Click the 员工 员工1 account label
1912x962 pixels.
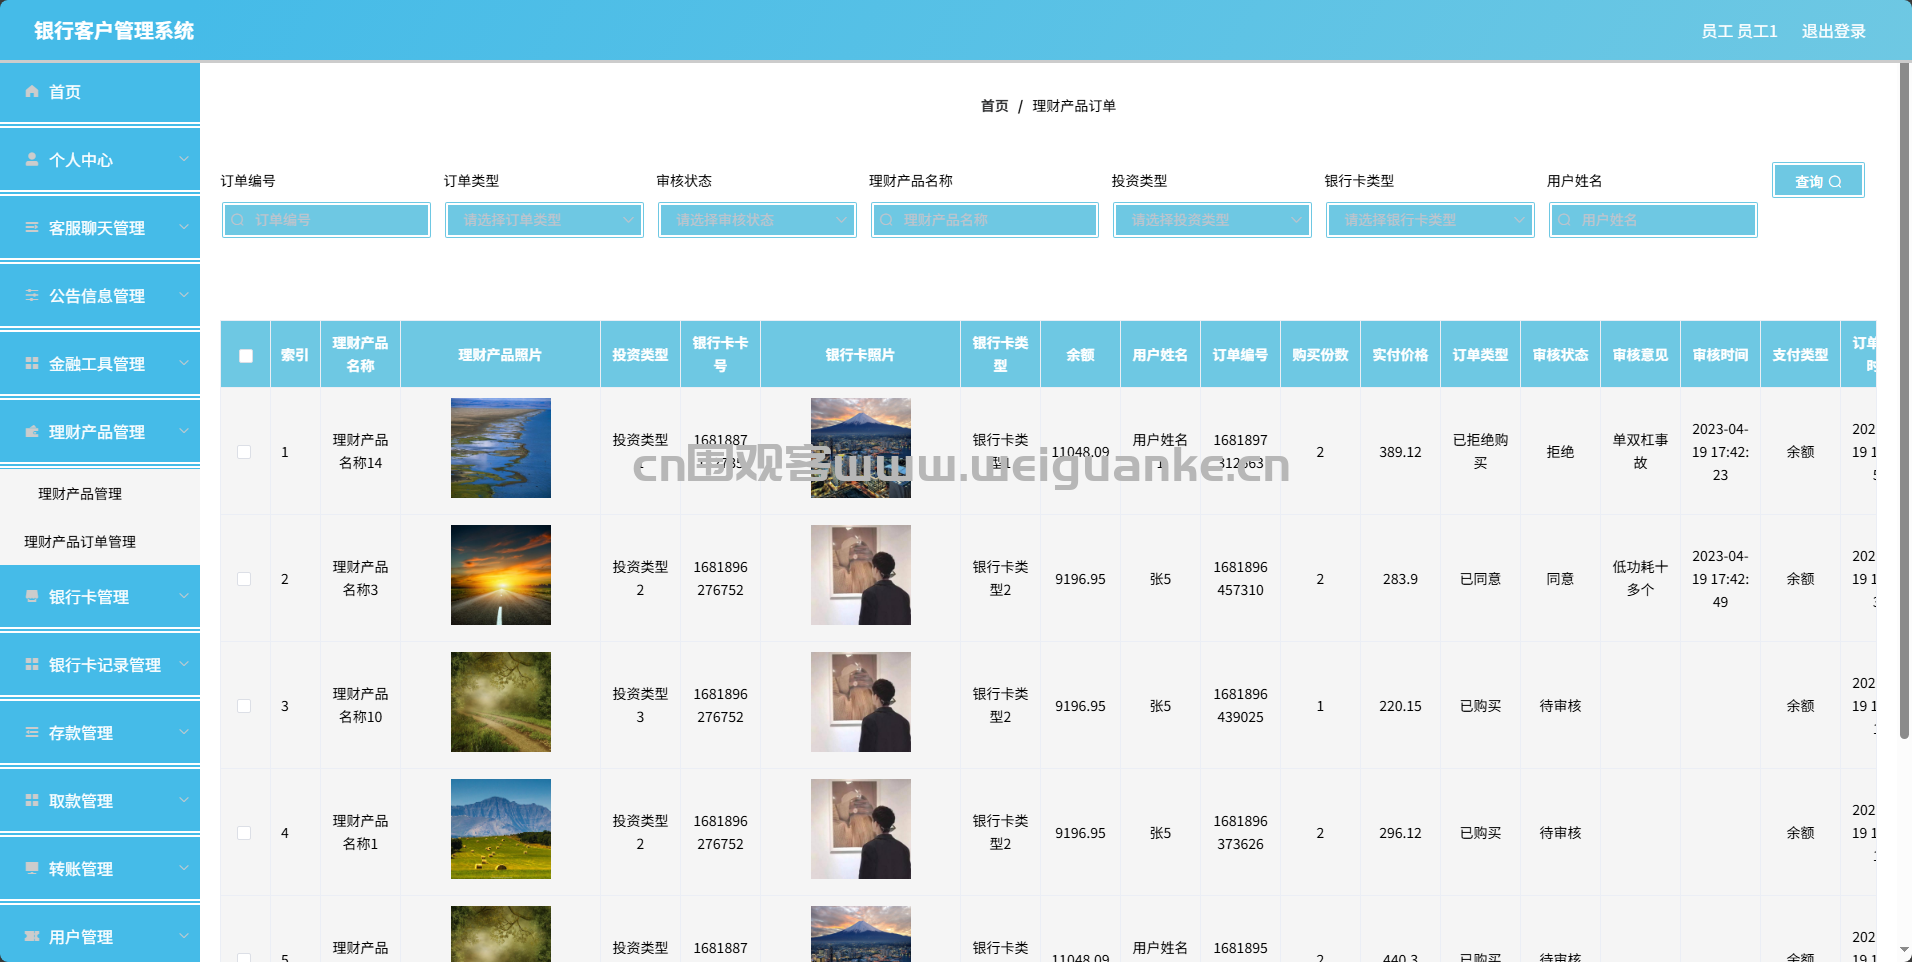1739,31
